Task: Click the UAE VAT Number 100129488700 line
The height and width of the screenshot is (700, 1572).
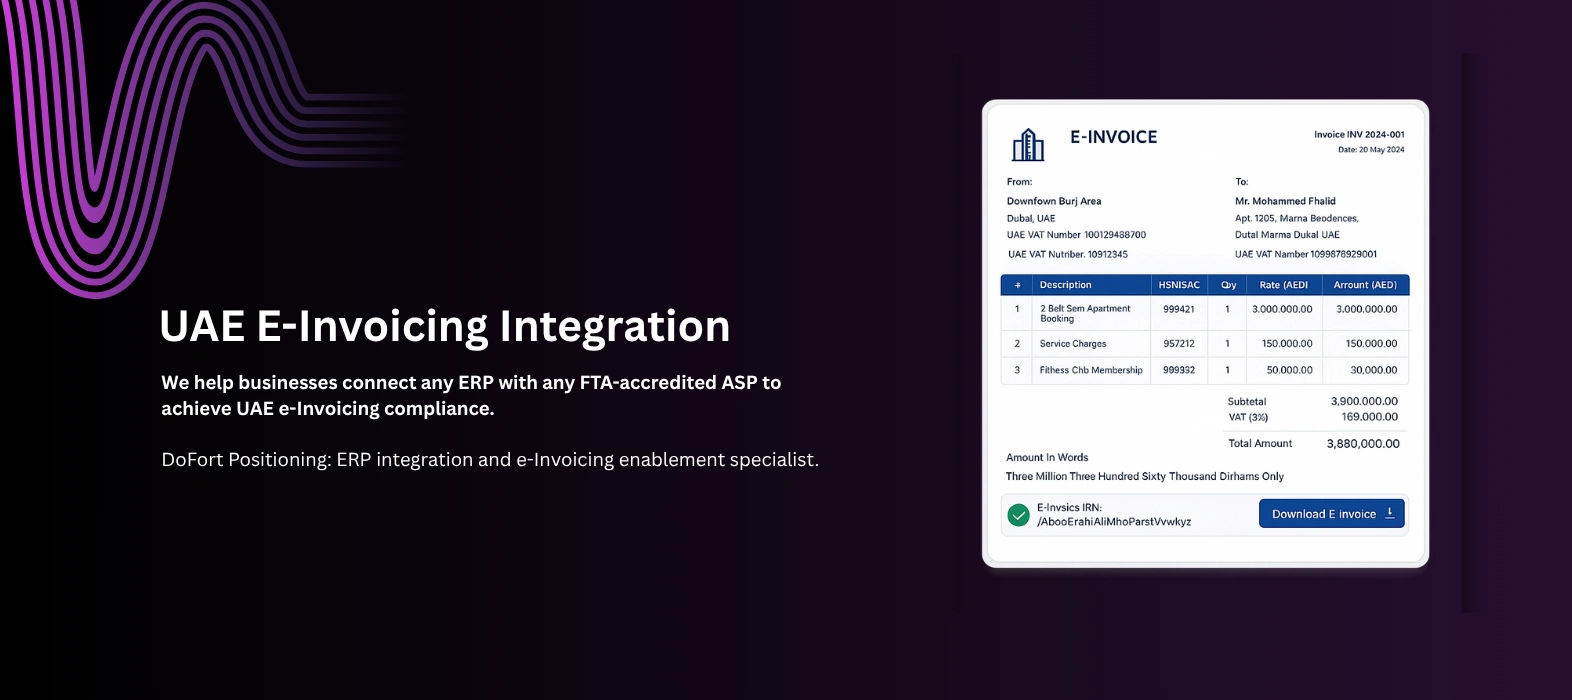Action: tap(1076, 235)
